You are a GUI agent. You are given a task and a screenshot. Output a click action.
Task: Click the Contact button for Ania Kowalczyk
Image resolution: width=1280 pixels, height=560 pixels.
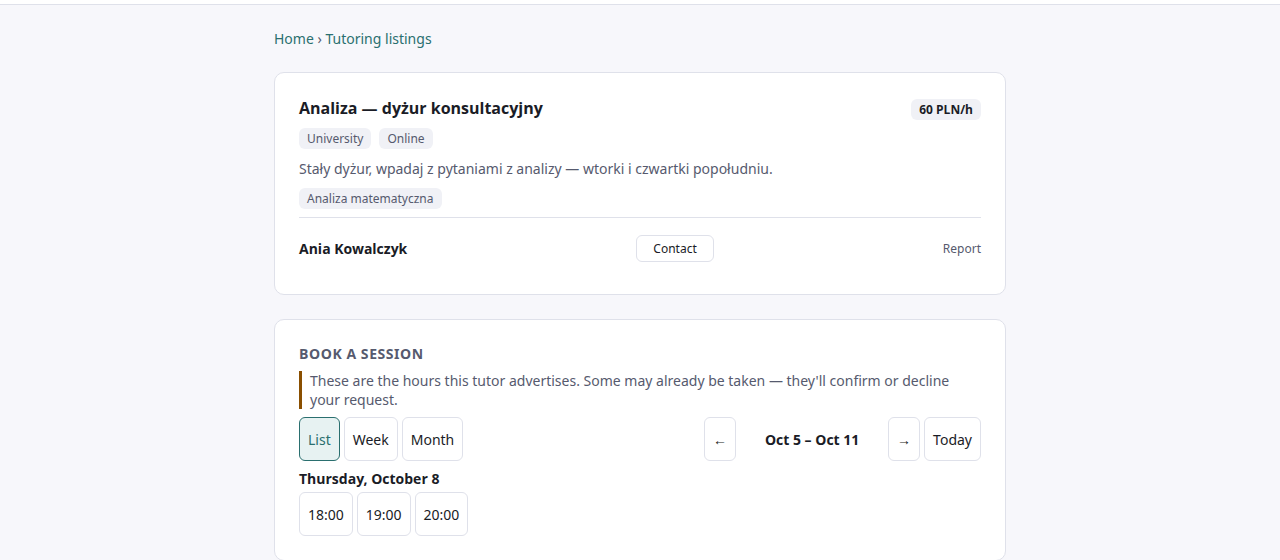[675, 249]
